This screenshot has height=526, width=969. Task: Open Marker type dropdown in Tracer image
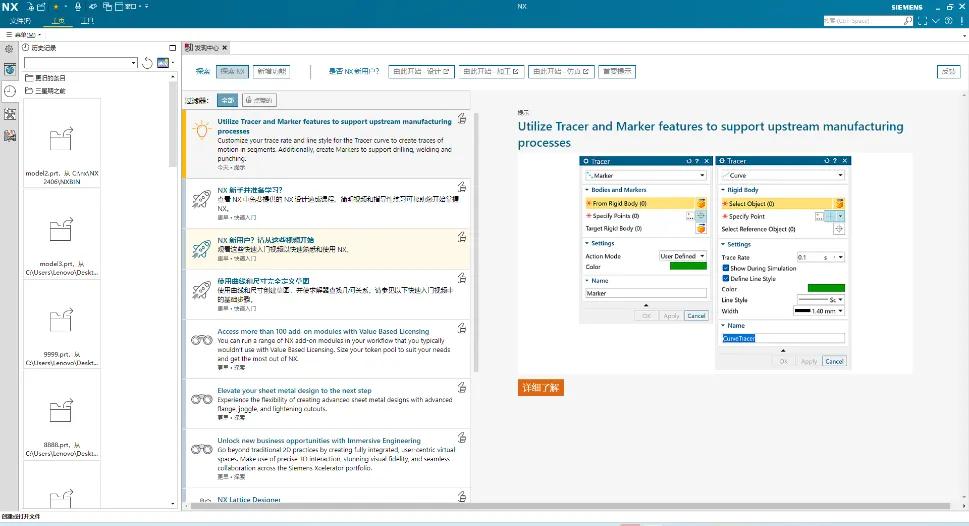coord(646,176)
